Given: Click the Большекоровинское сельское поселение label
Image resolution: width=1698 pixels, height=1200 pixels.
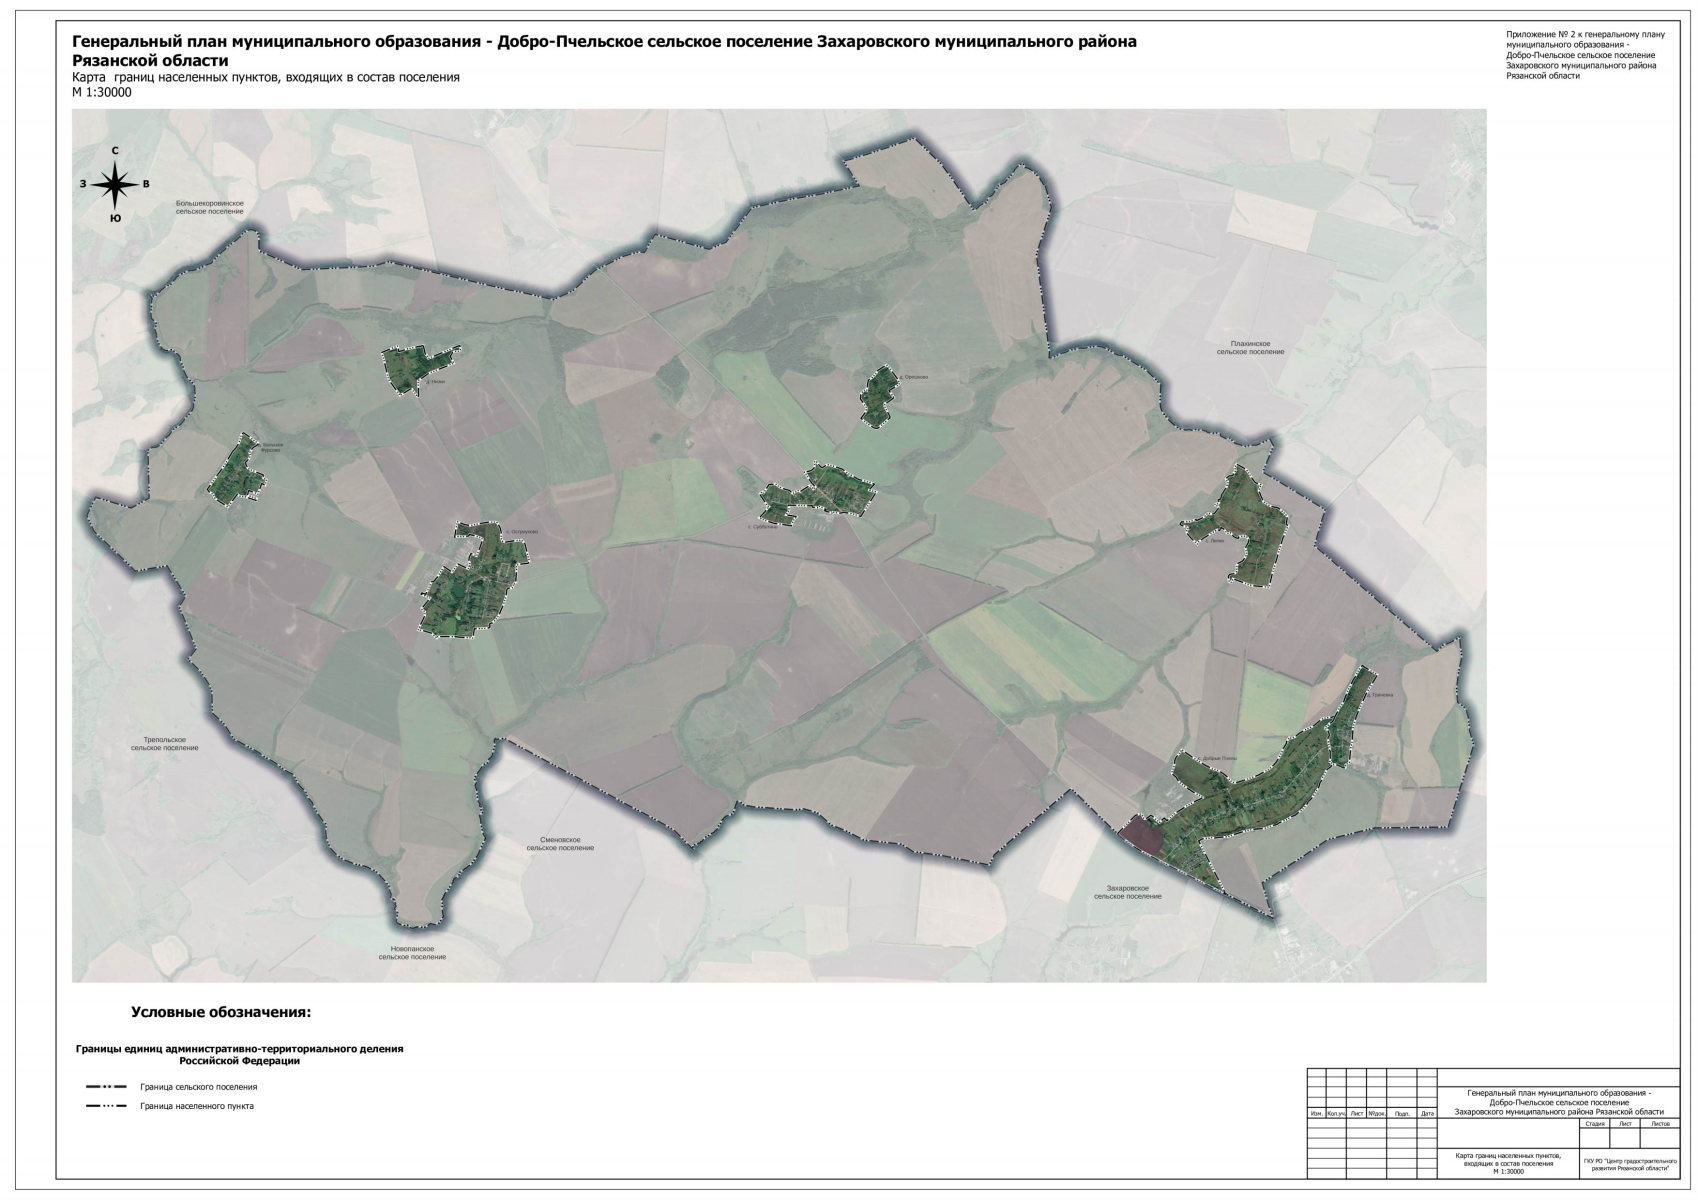Looking at the screenshot, I should pyautogui.click(x=209, y=207).
